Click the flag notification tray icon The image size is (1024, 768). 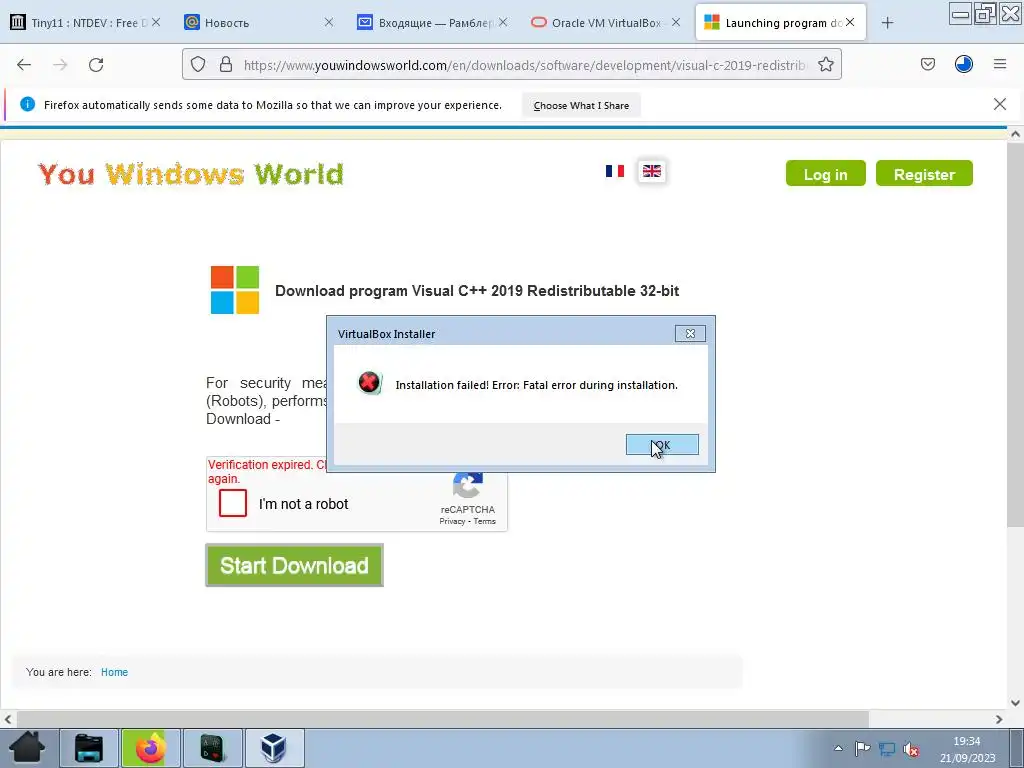tap(862, 748)
